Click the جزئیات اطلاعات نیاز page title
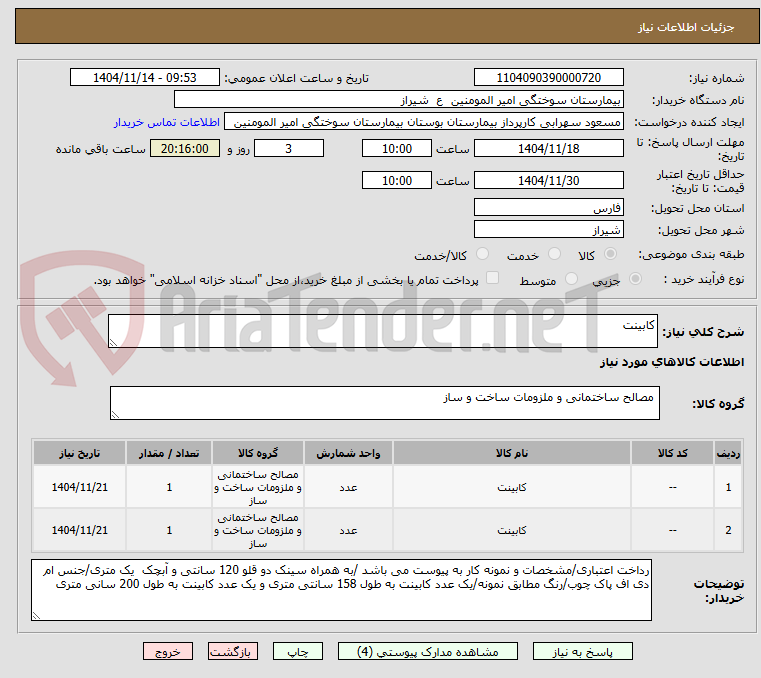 [685, 27]
